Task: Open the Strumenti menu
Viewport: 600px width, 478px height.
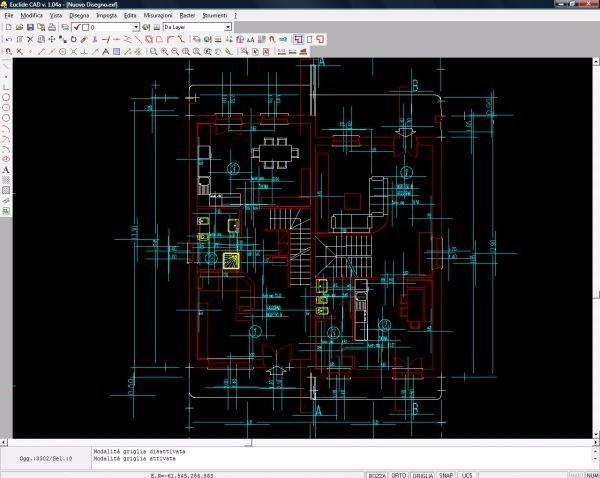Action: click(214, 16)
